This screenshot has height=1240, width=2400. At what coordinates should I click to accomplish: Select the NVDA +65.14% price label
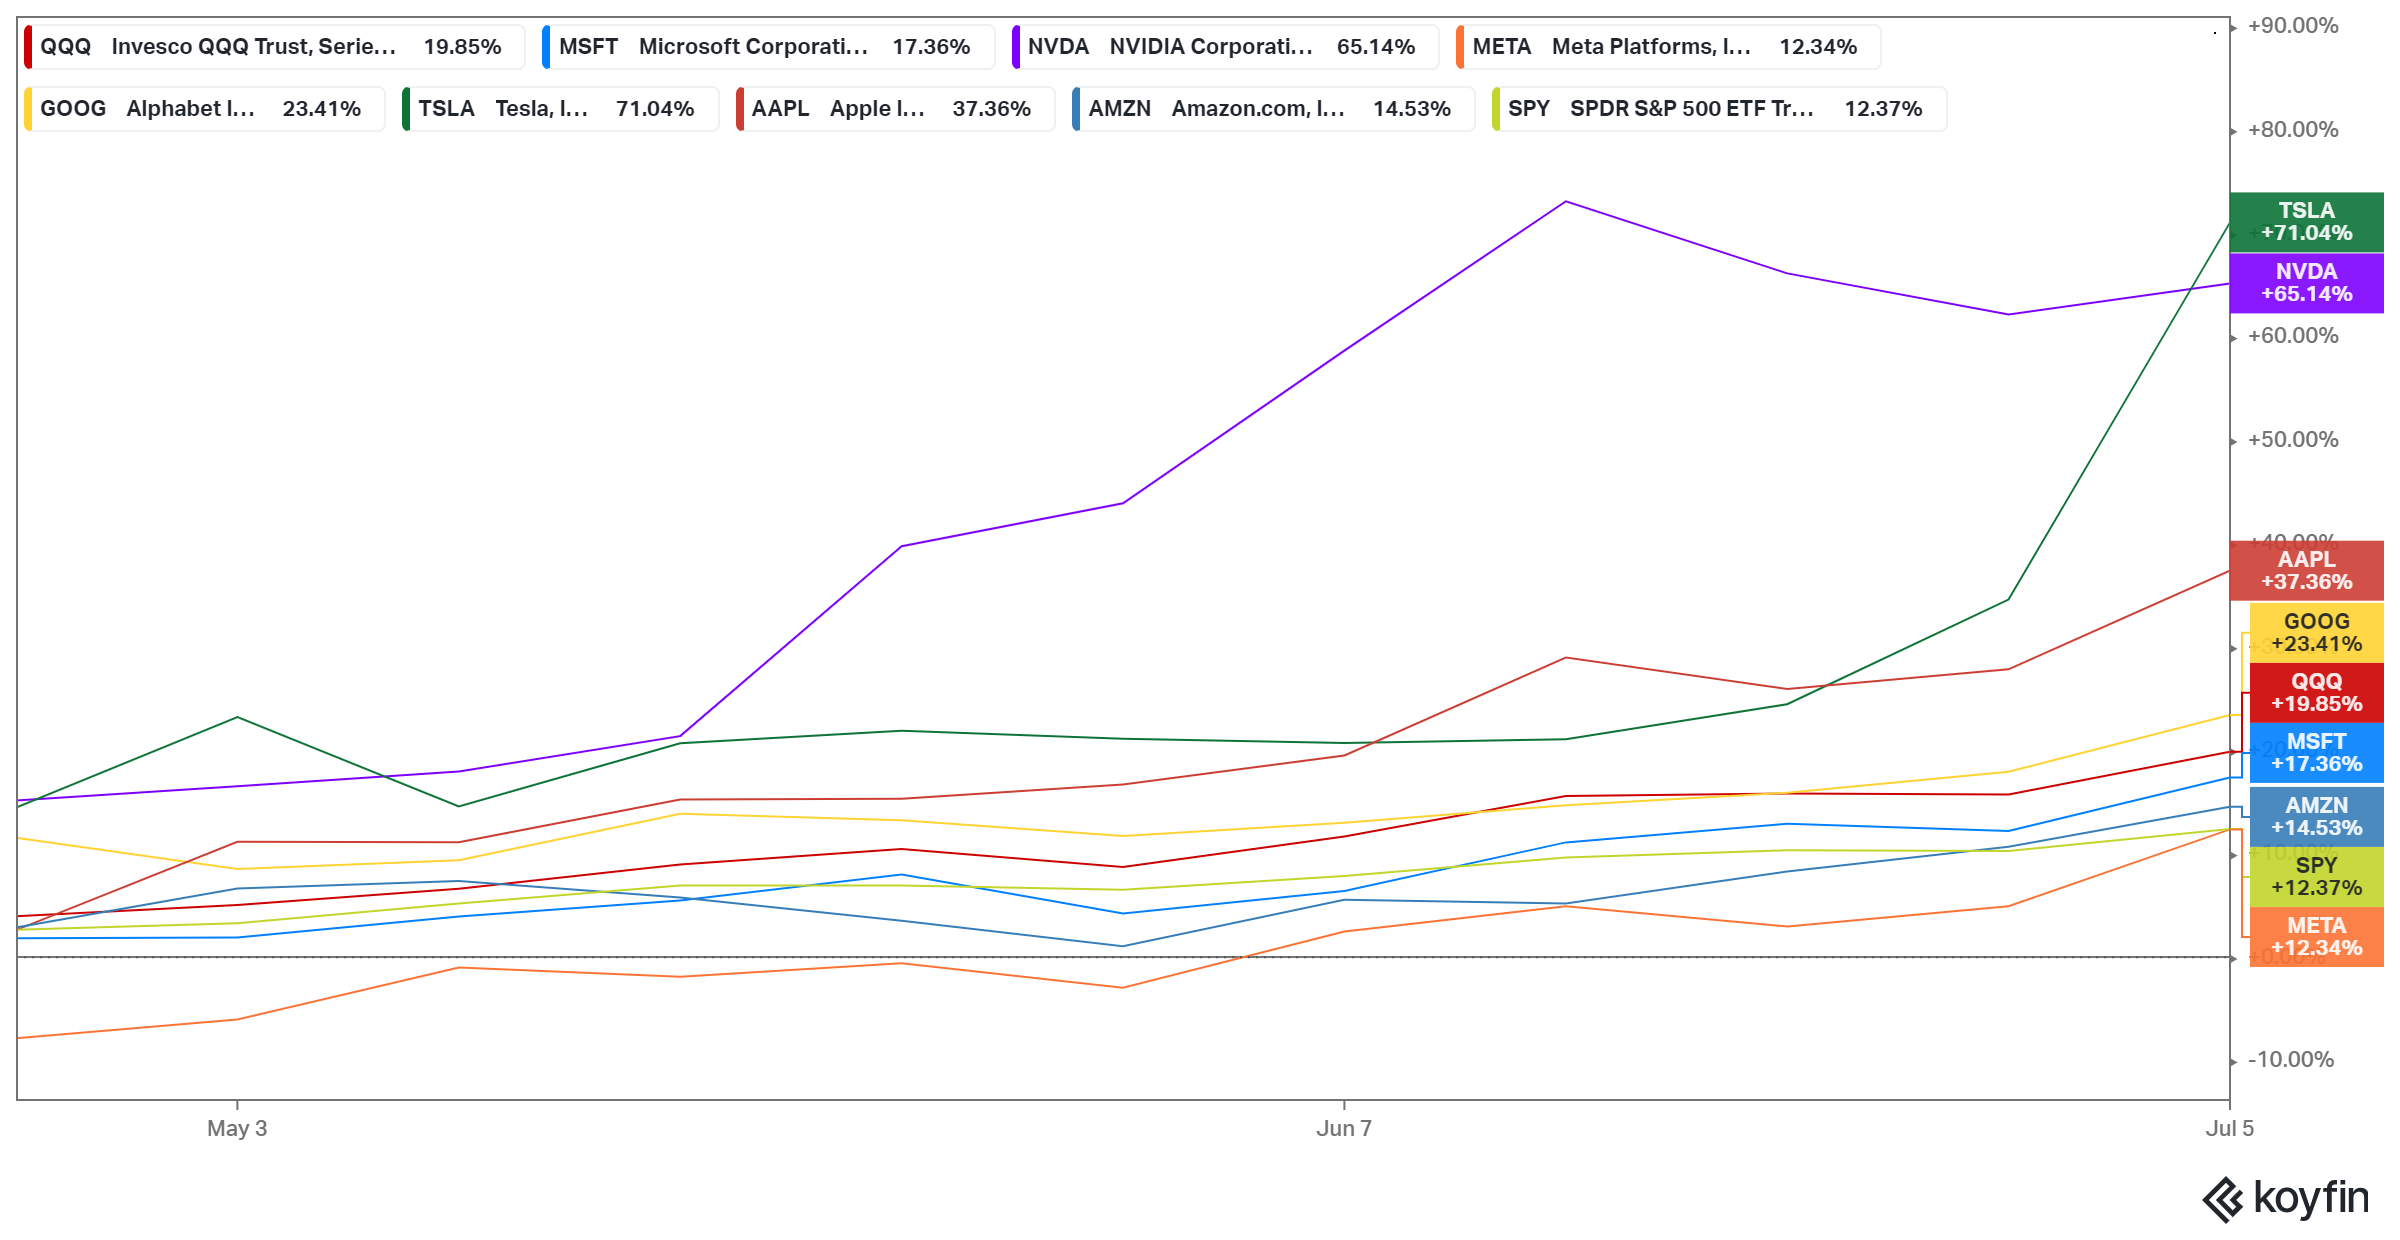2307,283
